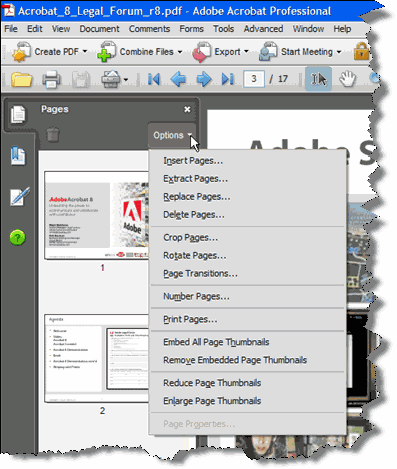Screen dimensions: 397x469
Task: Choose Extract Pages... from Options menu
Action: [247, 179]
